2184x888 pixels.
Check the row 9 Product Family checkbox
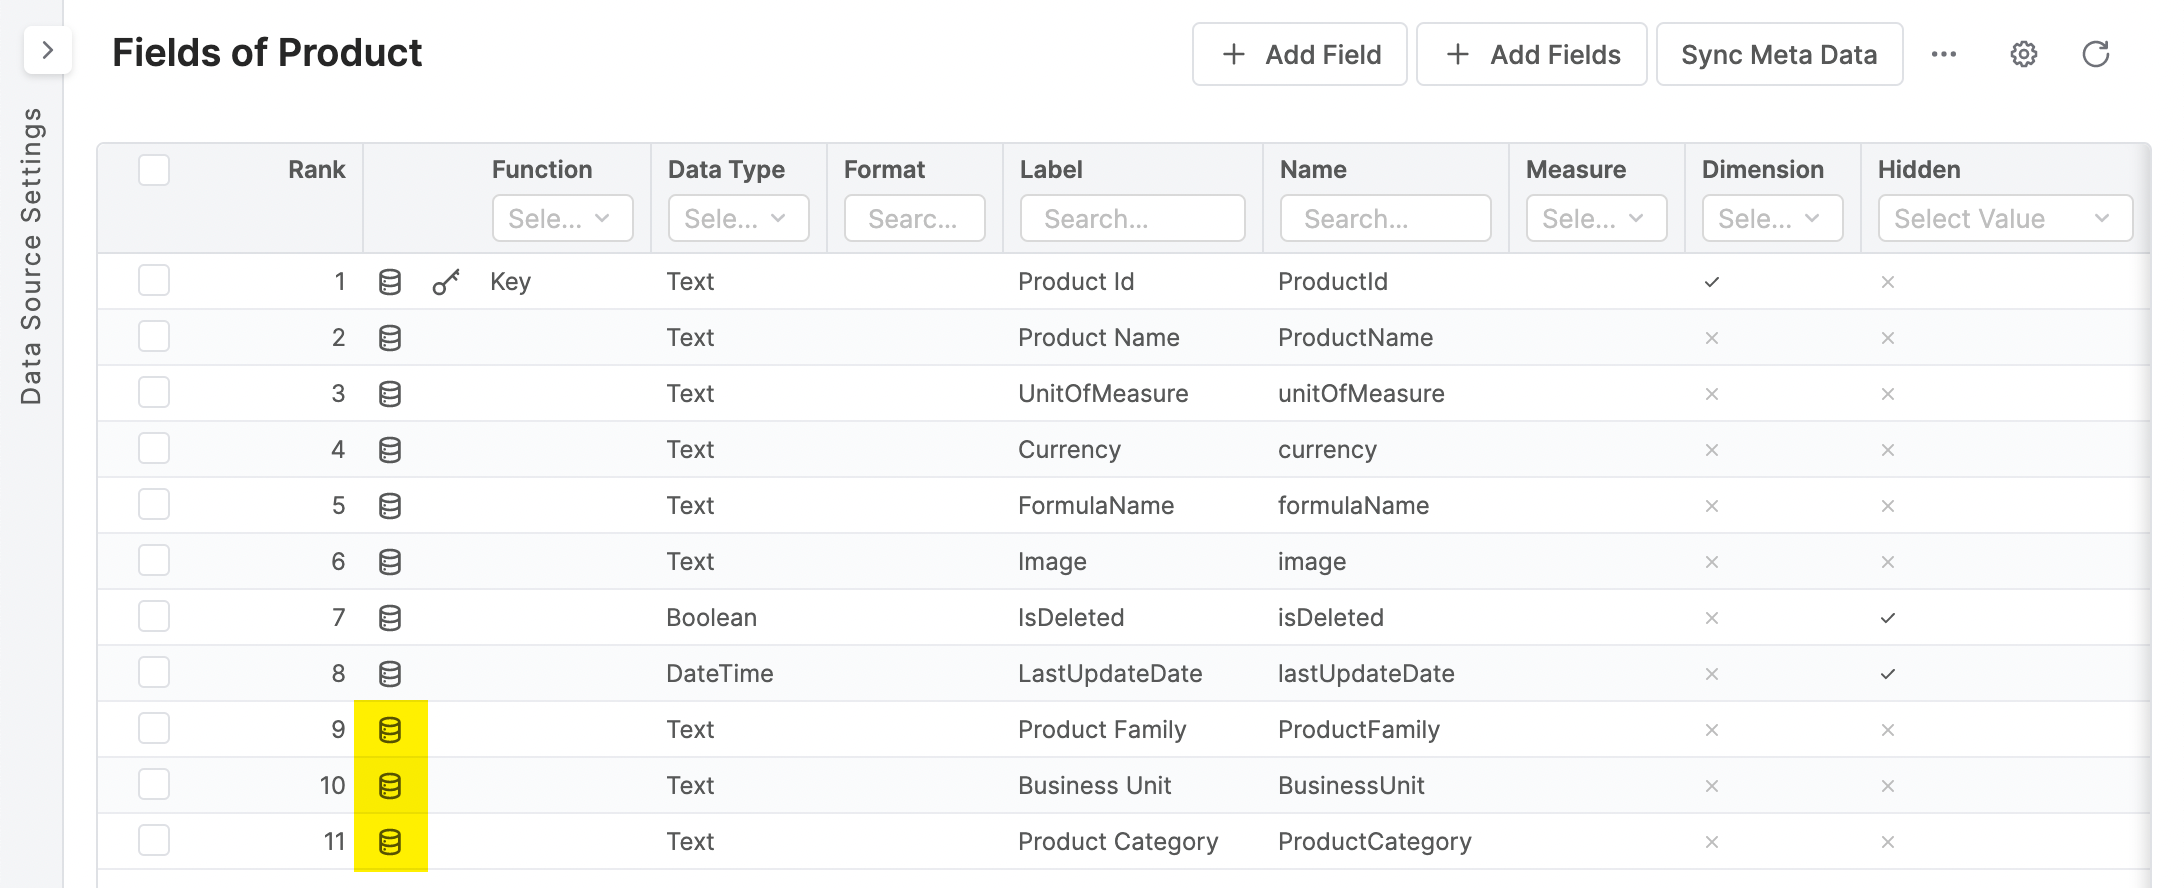click(154, 728)
